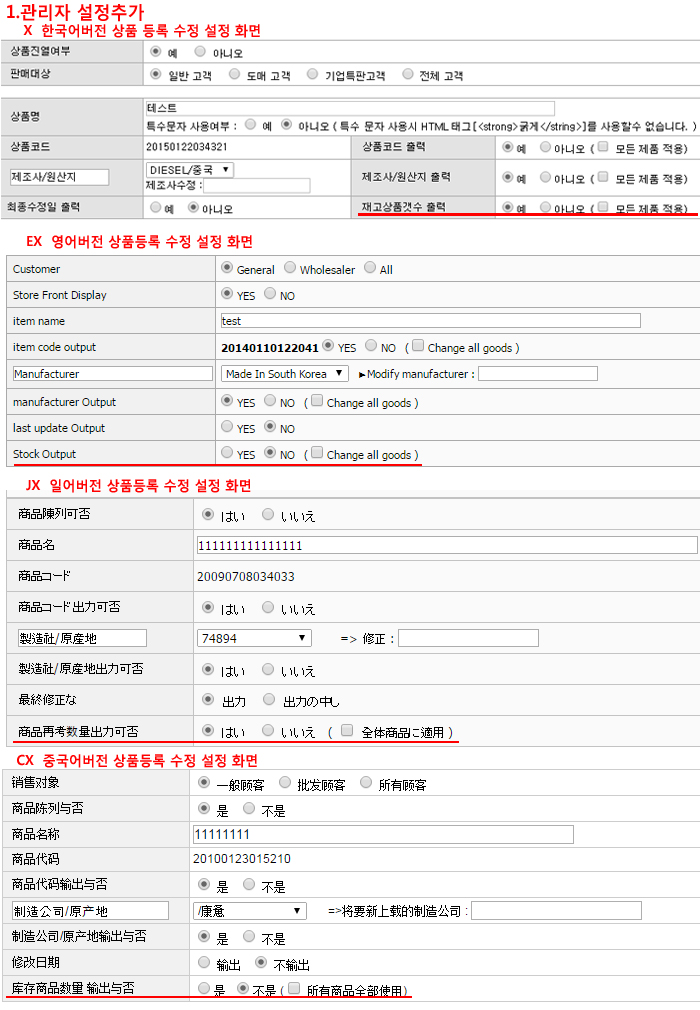Choose 批发顾客 for 销售对象

pyautogui.click(x=286, y=782)
